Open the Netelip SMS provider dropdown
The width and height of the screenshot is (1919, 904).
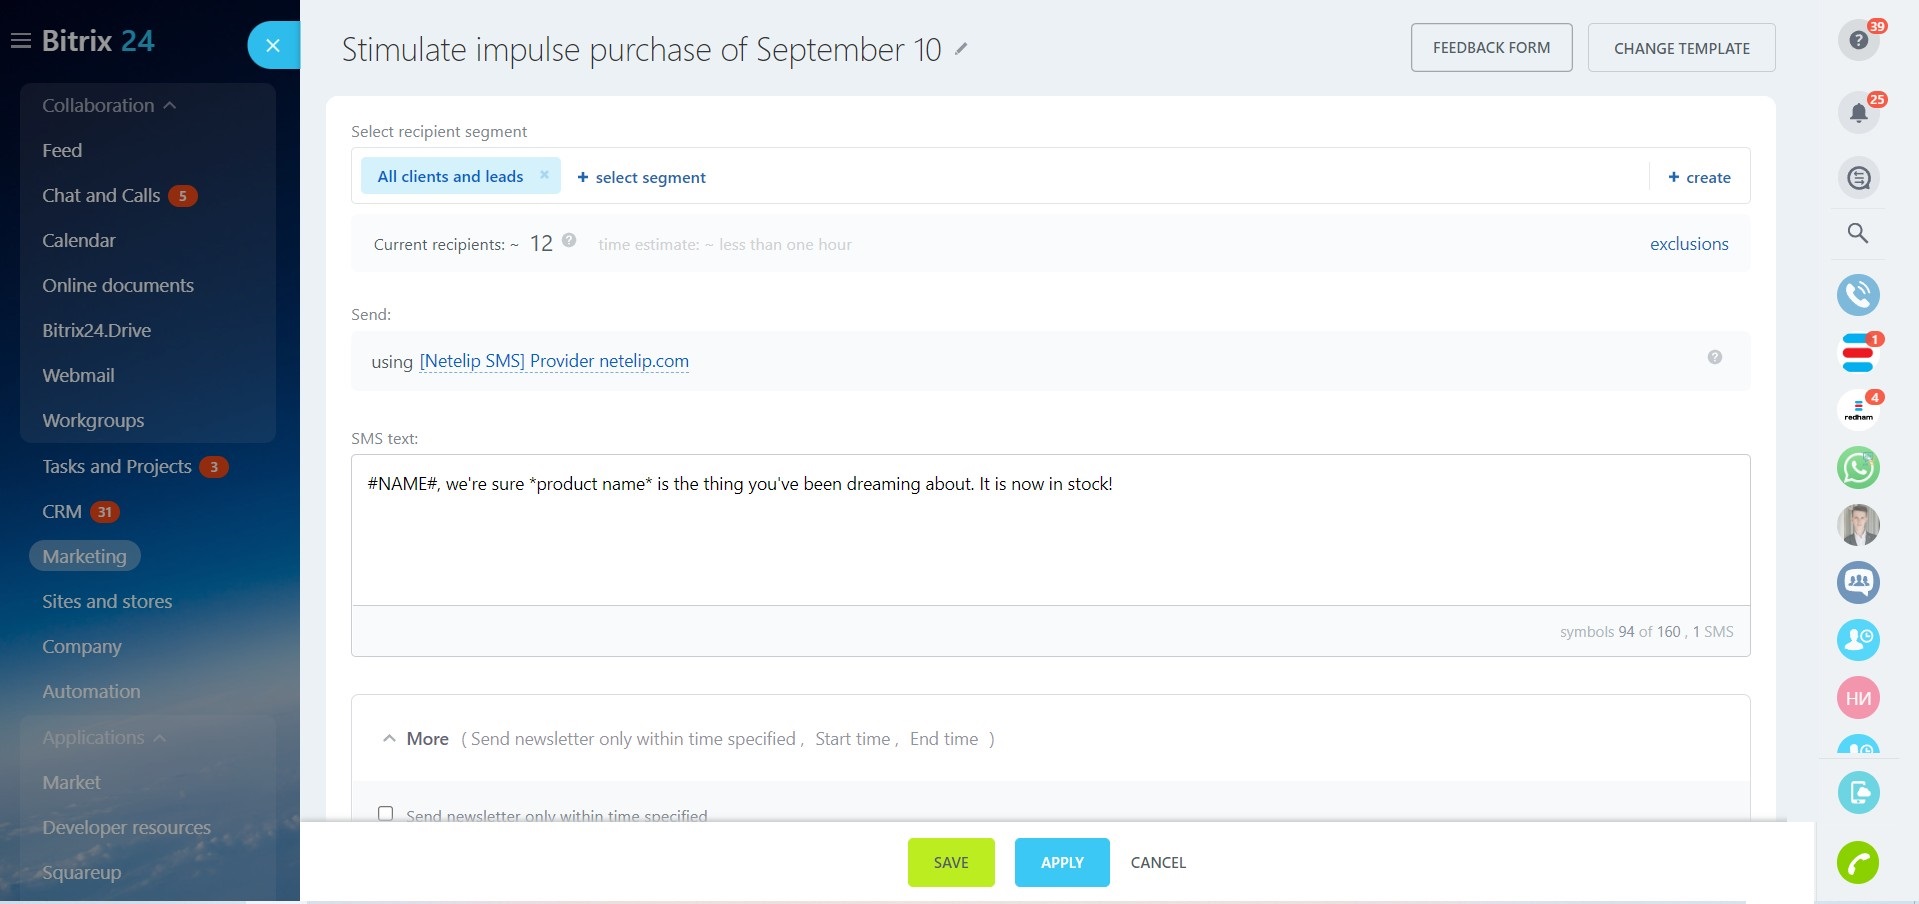pyautogui.click(x=554, y=361)
